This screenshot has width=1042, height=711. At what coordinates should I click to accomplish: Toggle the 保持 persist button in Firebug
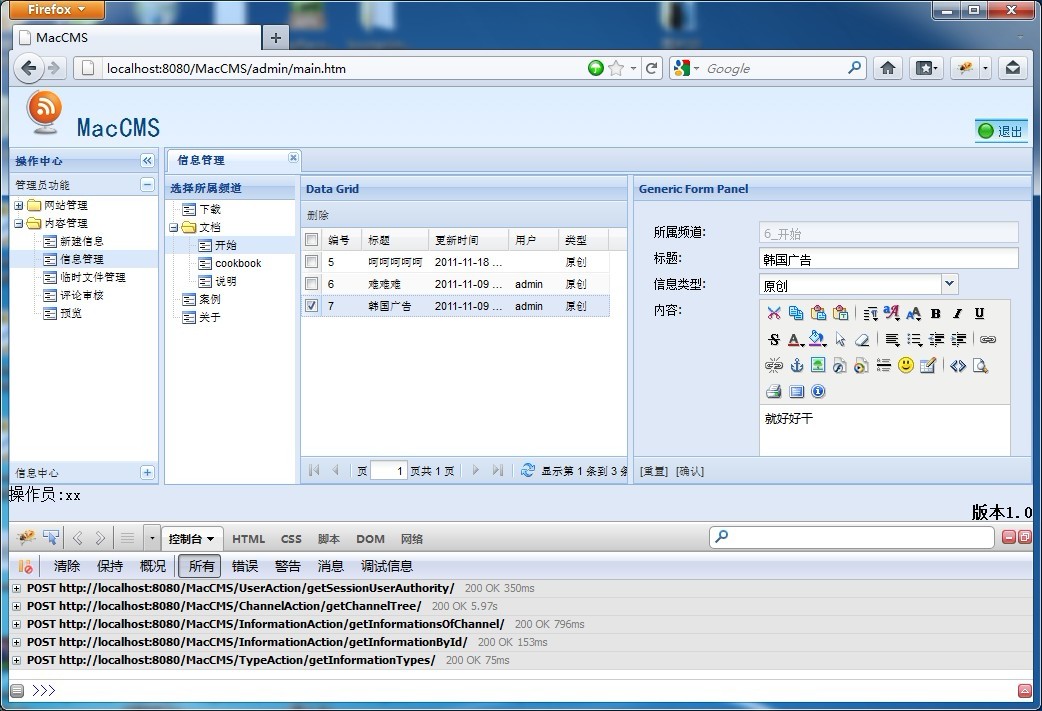(x=110, y=566)
